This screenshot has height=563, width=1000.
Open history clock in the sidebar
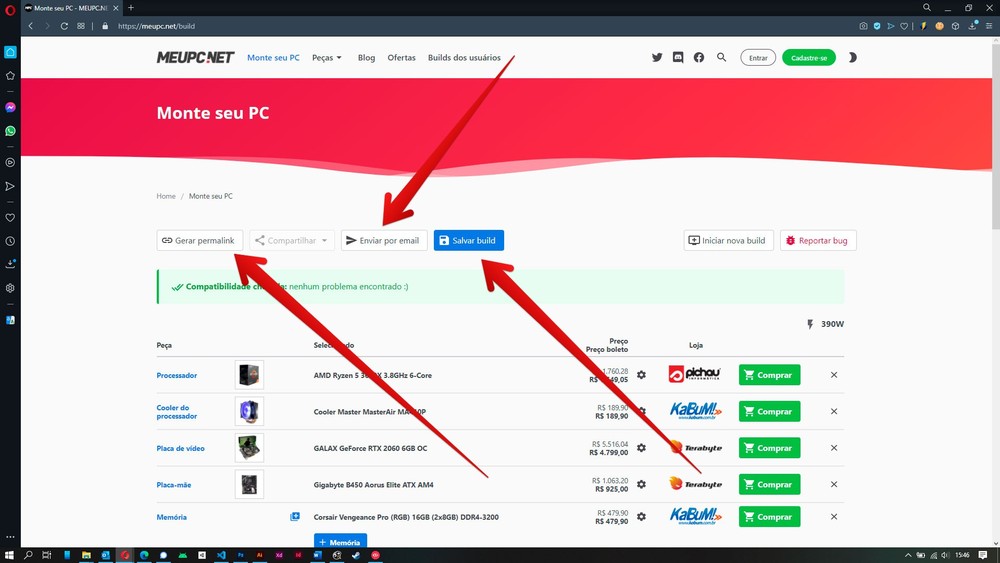tap(10, 242)
